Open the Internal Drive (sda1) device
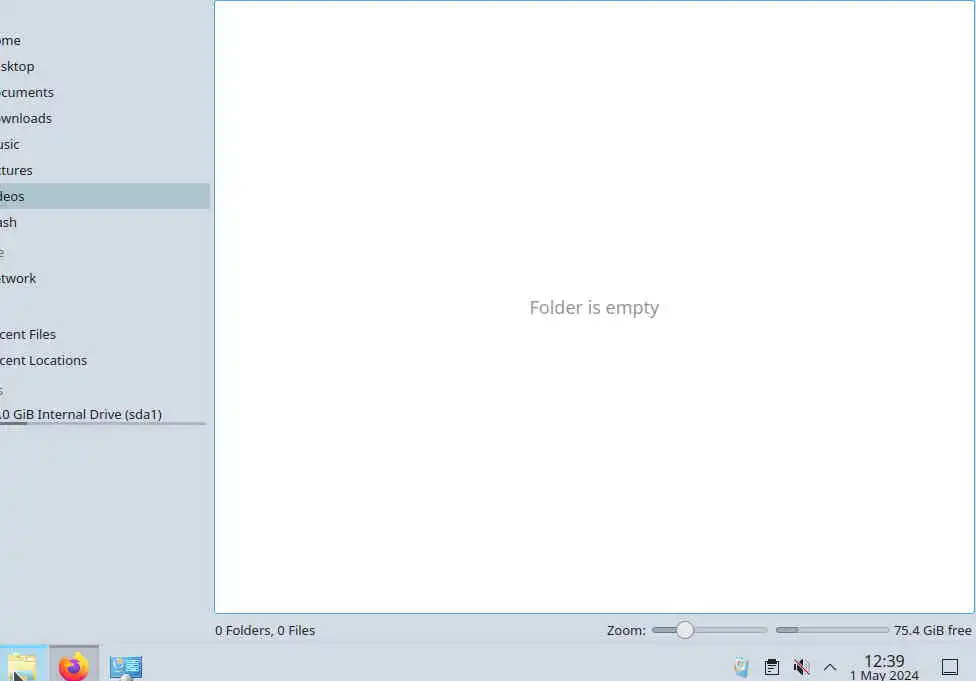This screenshot has height=681, width=976. (x=105, y=415)
